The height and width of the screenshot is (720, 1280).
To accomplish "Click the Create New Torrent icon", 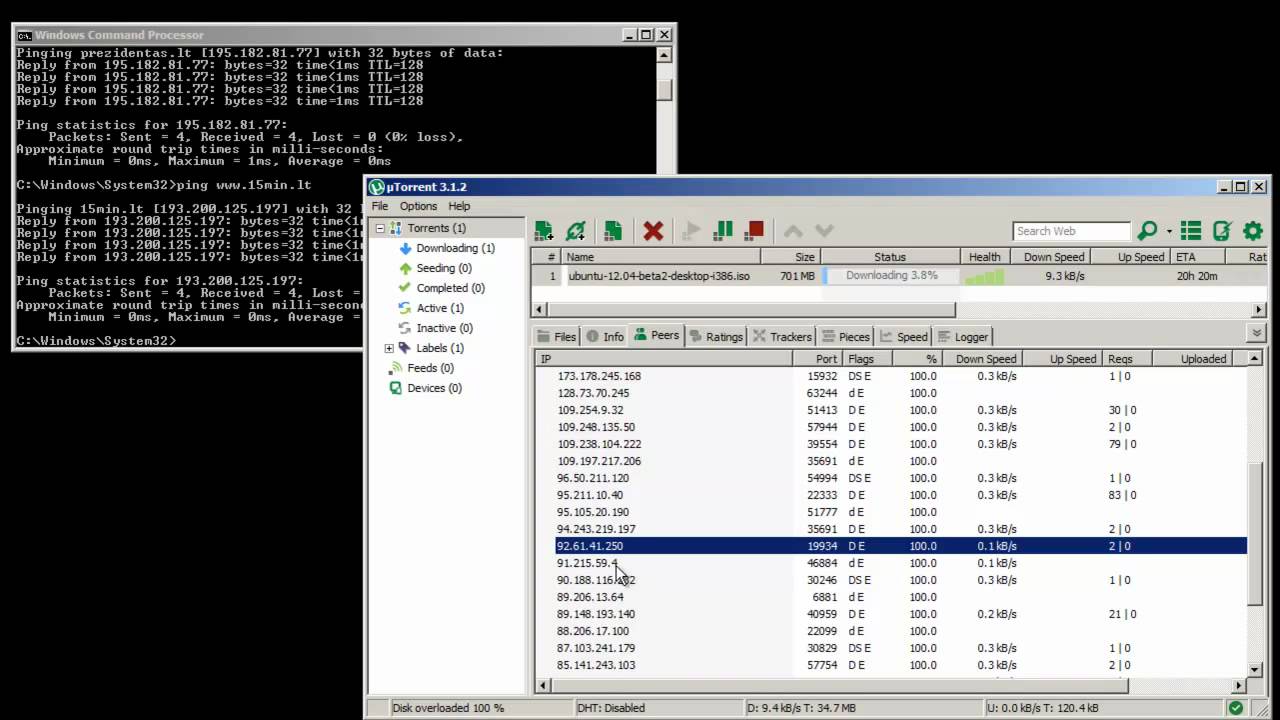I will point(613,231).
